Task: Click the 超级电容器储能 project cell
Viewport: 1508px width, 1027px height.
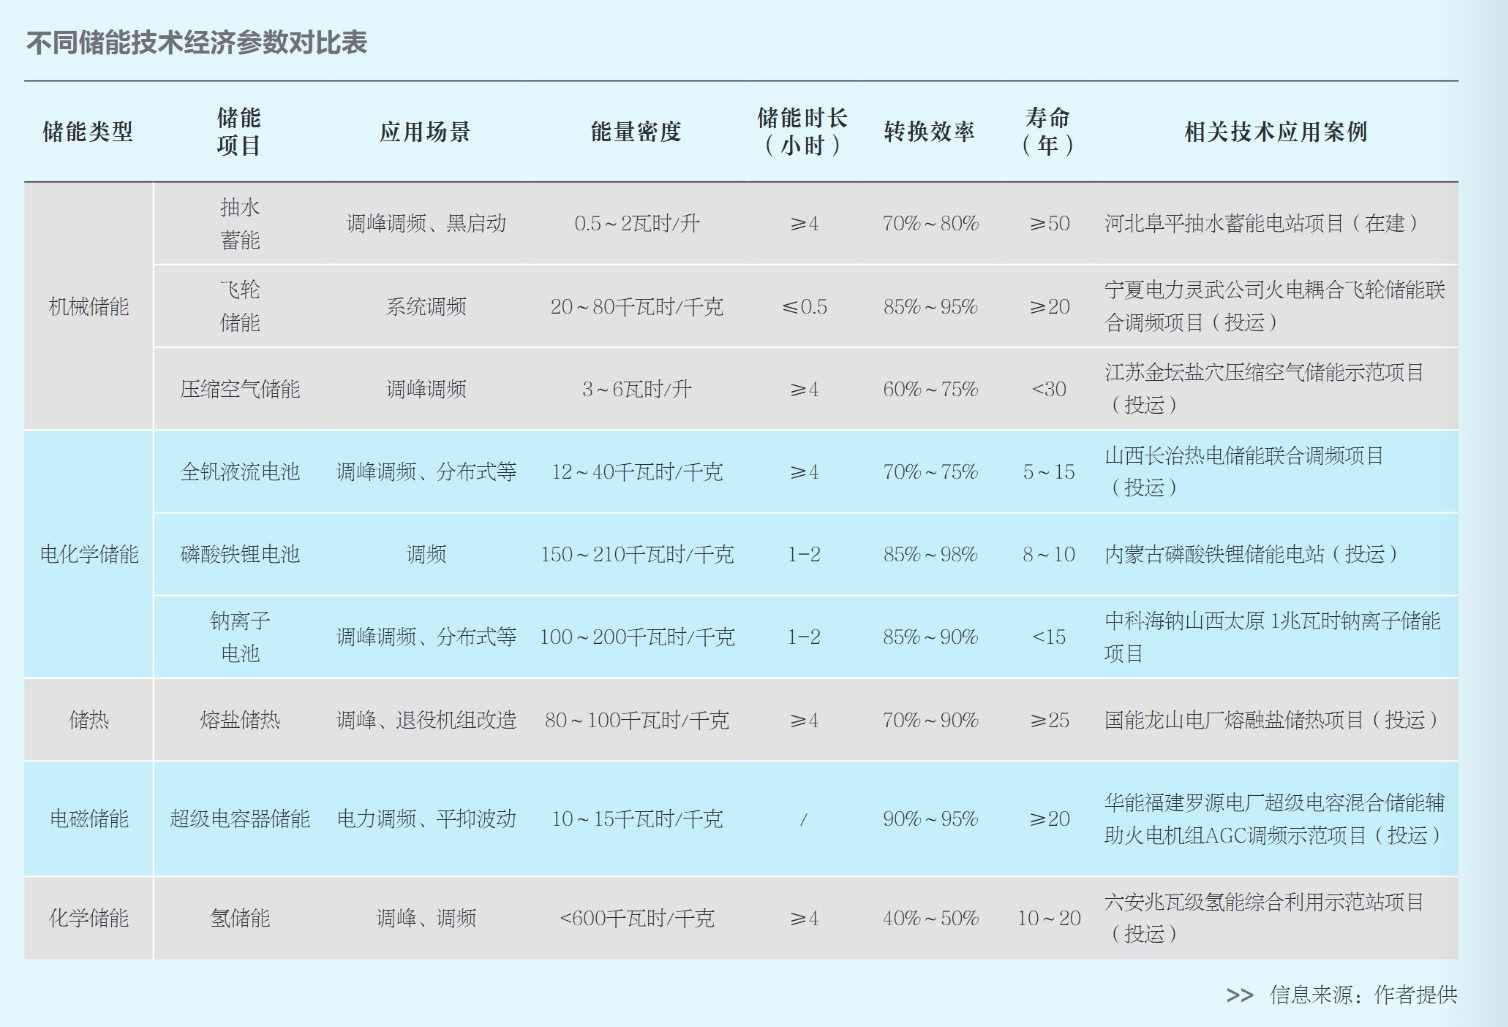Action: click(240, 819)
